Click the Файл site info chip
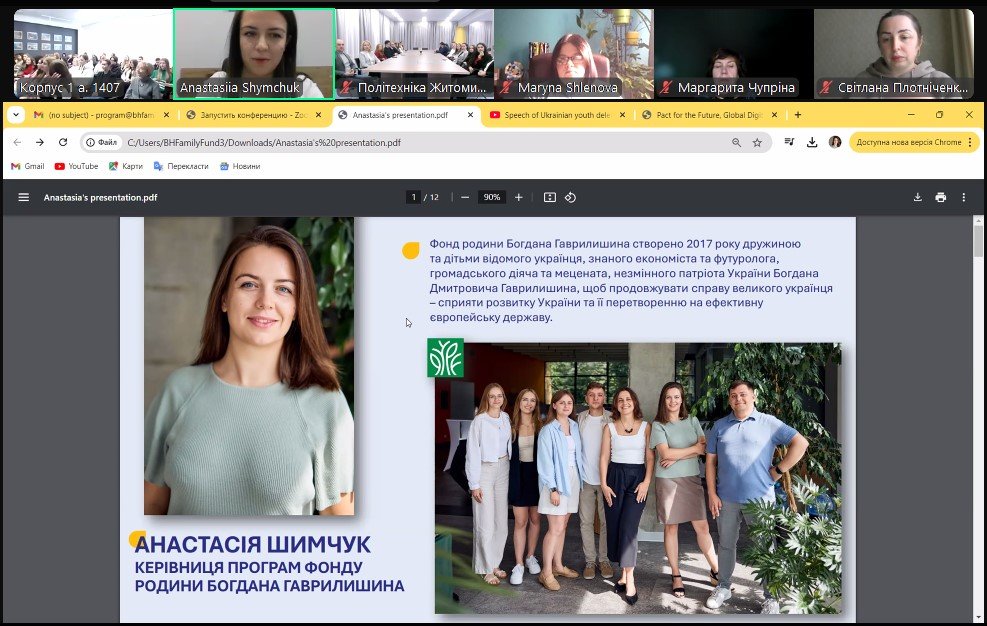This screenshot has width=987, height=626. click(102, 142)
